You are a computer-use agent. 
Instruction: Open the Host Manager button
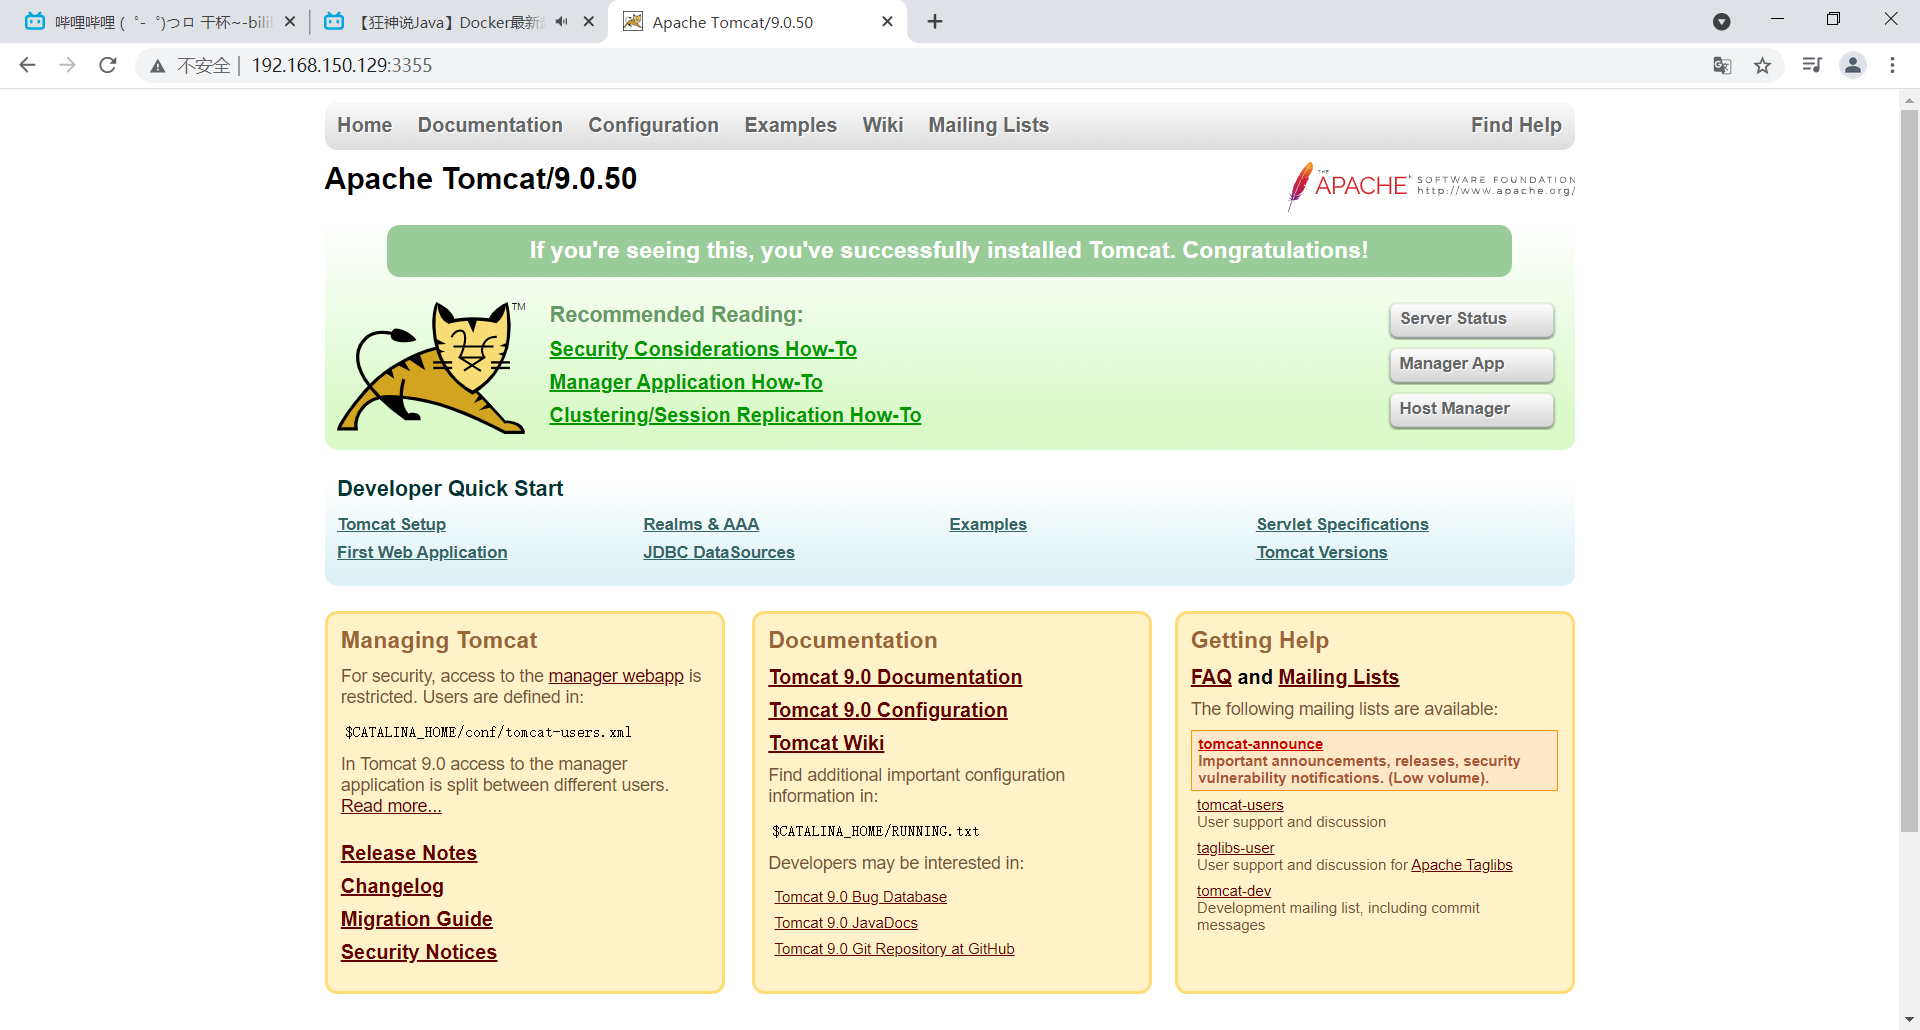1471,409
